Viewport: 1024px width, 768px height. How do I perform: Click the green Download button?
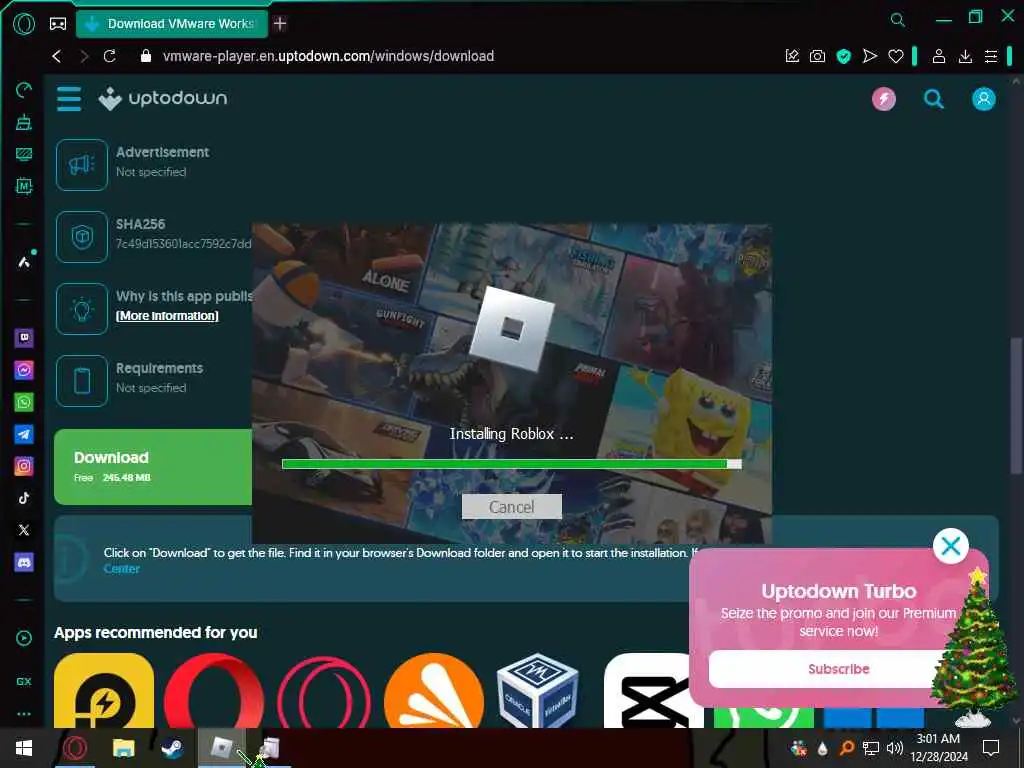click(153, 467)
